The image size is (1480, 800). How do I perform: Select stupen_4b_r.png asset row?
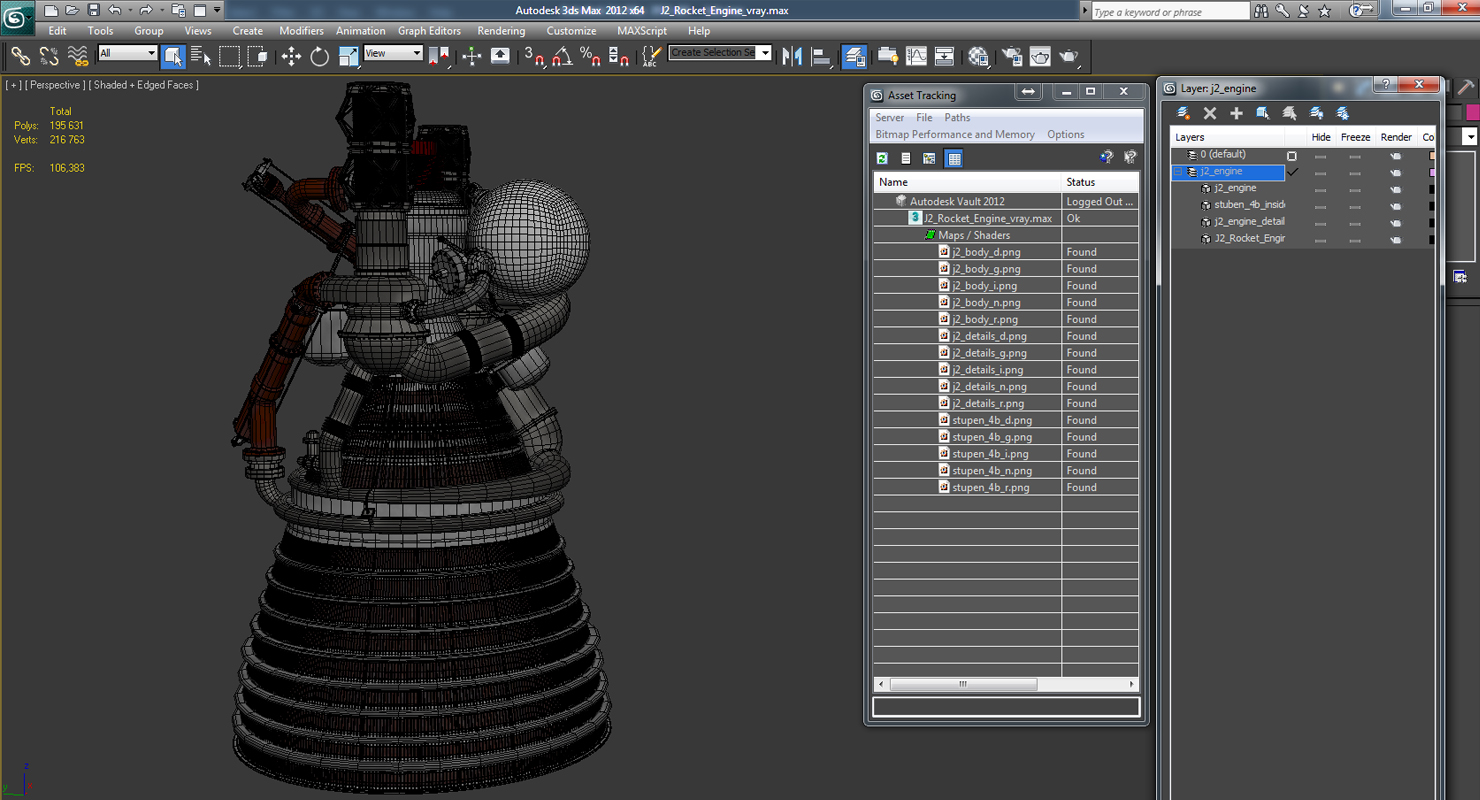point(1006,487)
